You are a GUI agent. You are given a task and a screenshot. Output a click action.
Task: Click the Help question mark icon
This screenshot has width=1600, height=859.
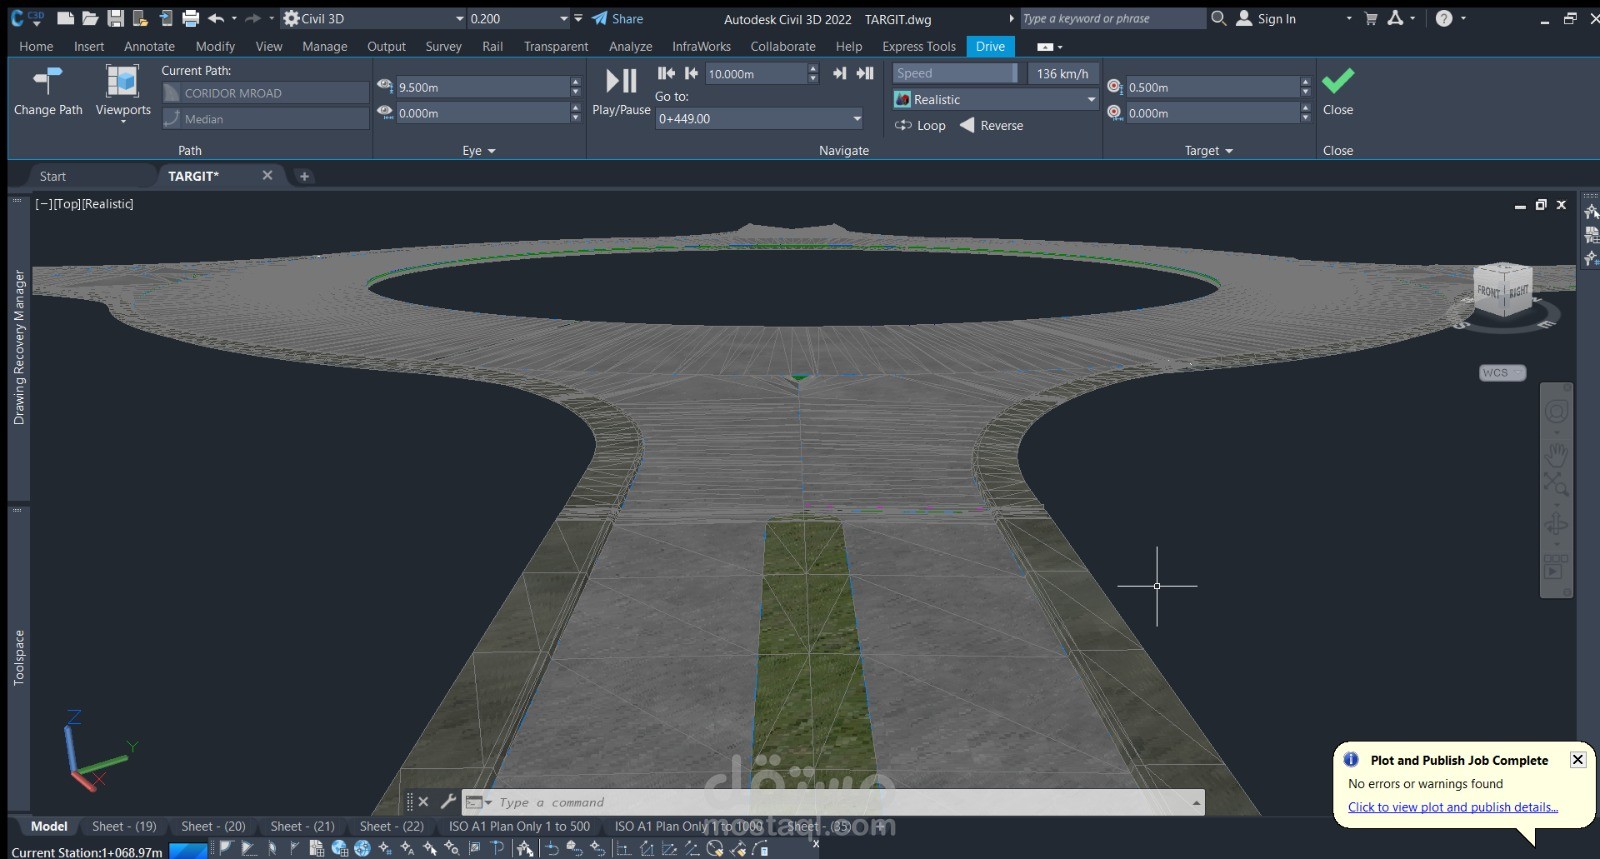tap(1444, 18)
